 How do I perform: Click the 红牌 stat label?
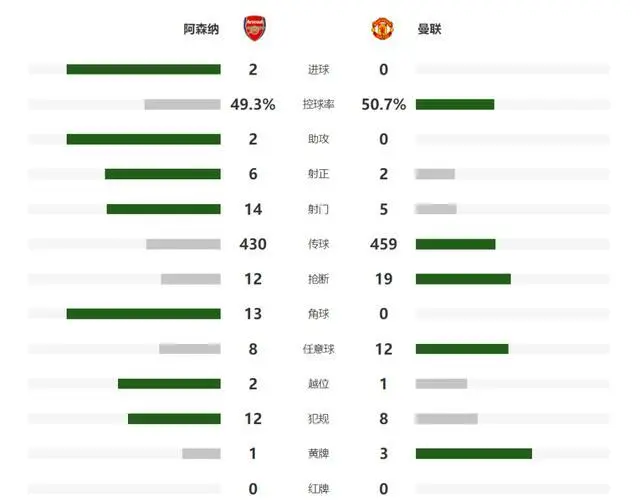[318, 489]
